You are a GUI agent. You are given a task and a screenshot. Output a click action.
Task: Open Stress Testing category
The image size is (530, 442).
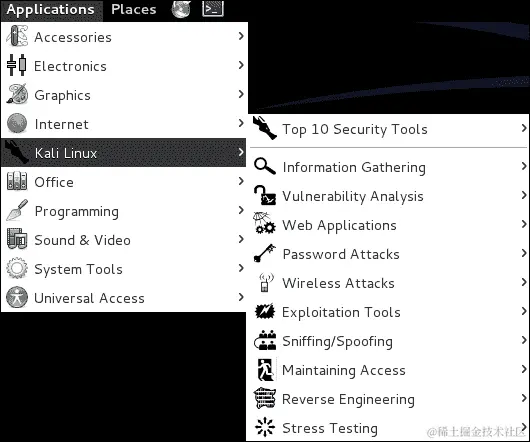[x=389, y=427]
